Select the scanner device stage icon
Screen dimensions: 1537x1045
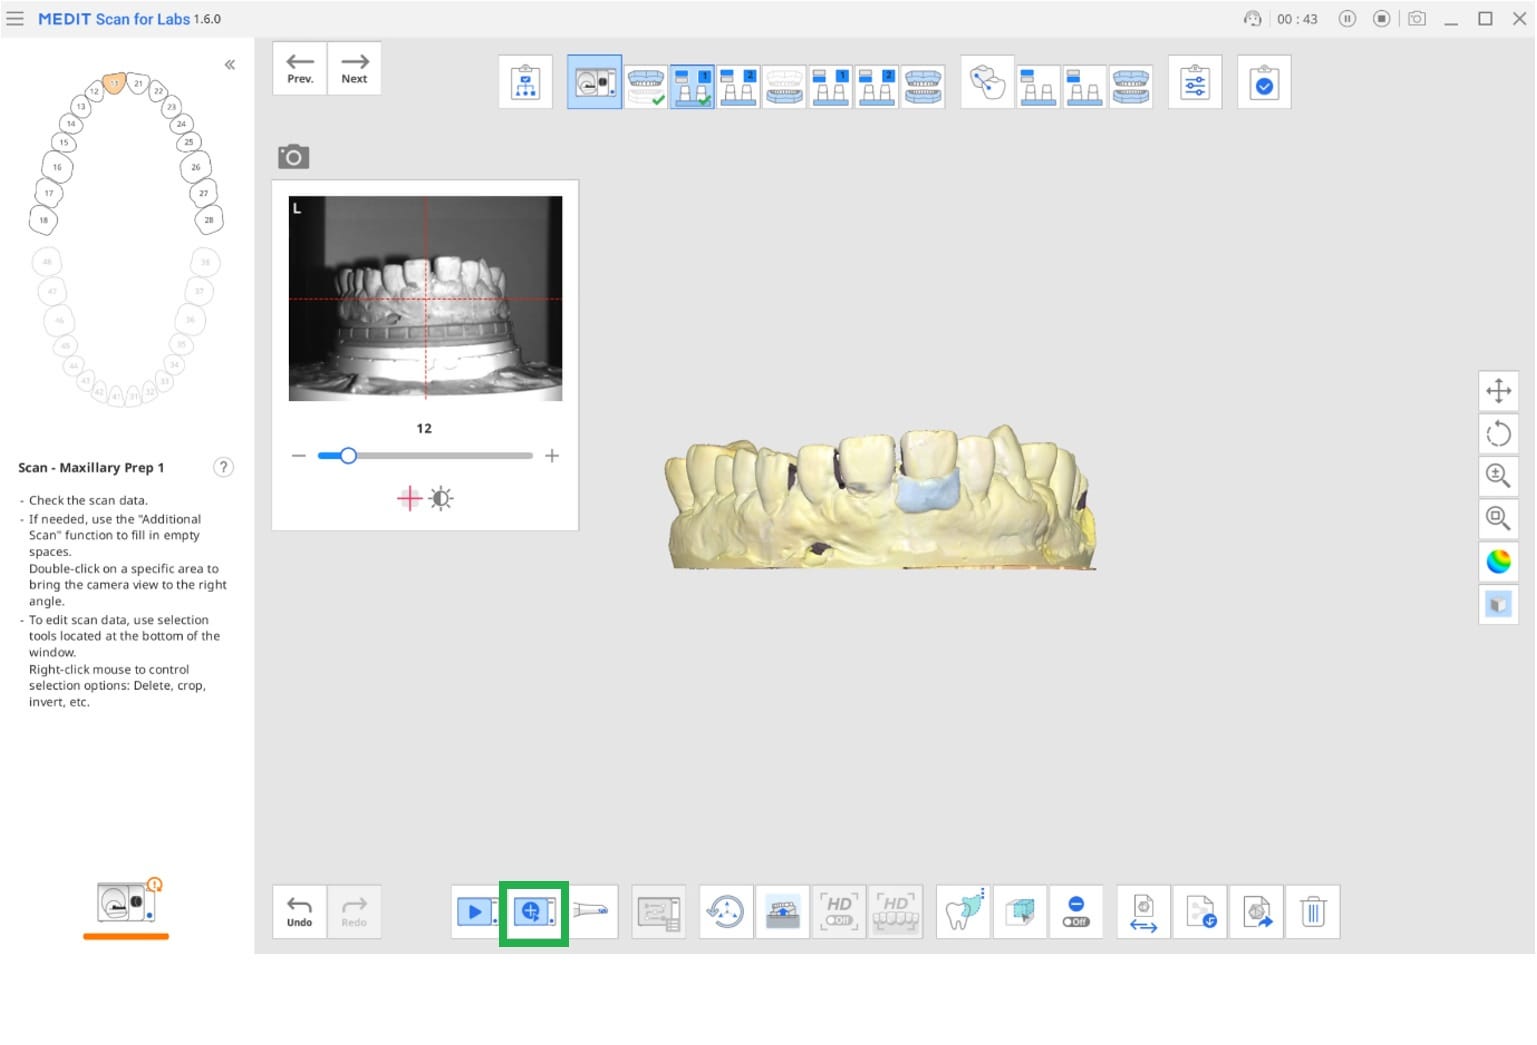tap(594, 83)
